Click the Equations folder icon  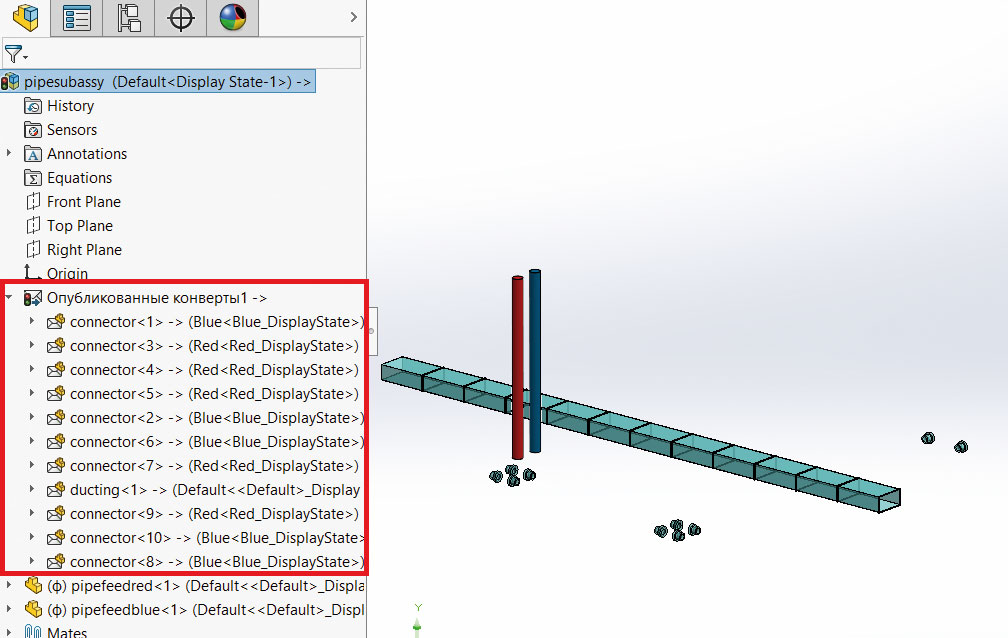[x=33, y=178]
